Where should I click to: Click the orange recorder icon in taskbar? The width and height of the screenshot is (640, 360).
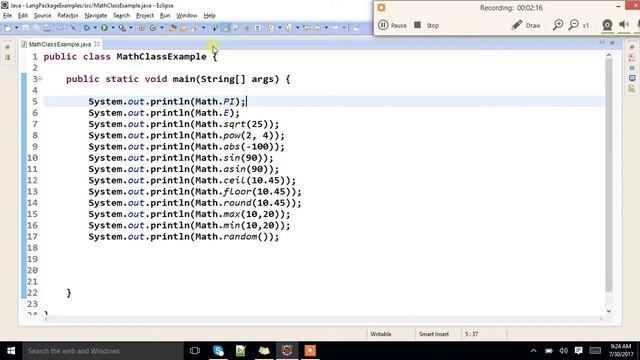pos(310,351)
